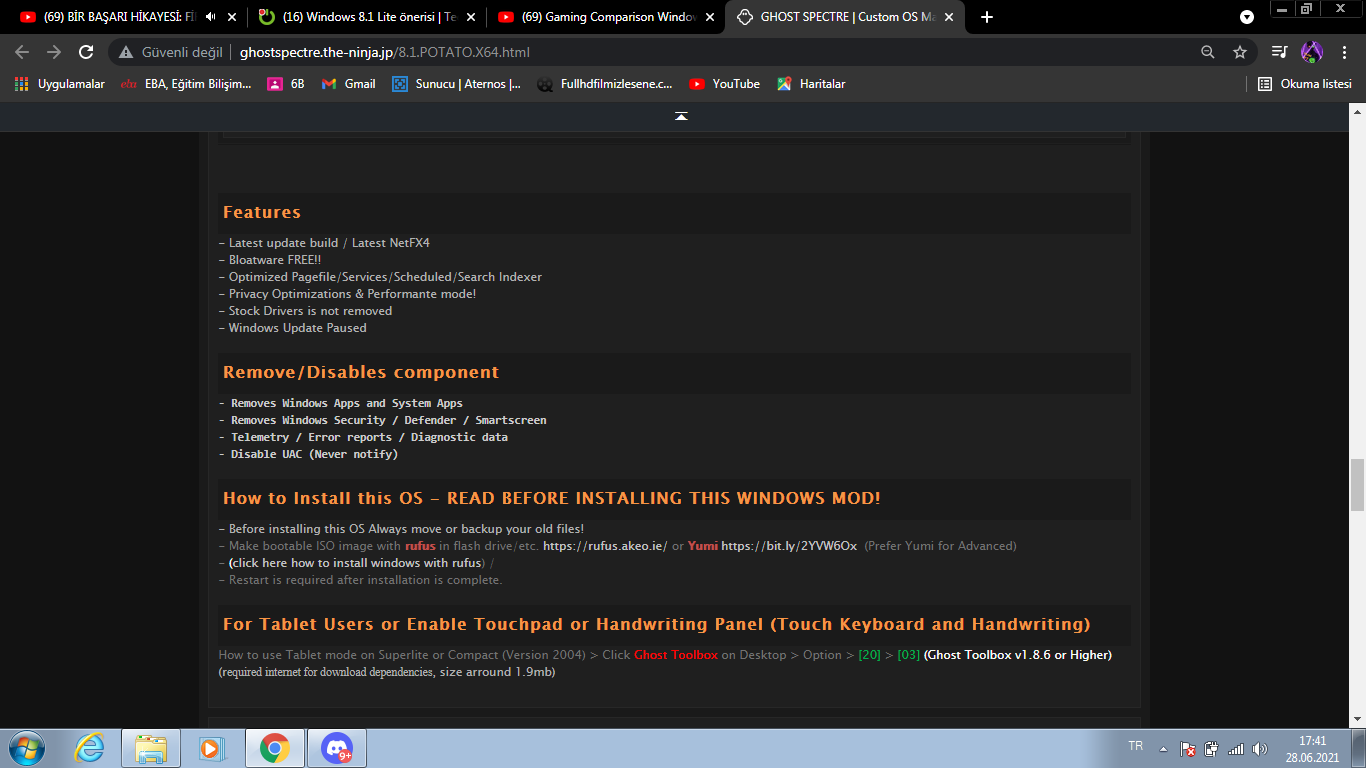Click the Show desktop button
The image size is (1366, 768).
(x=1359, y=748)
